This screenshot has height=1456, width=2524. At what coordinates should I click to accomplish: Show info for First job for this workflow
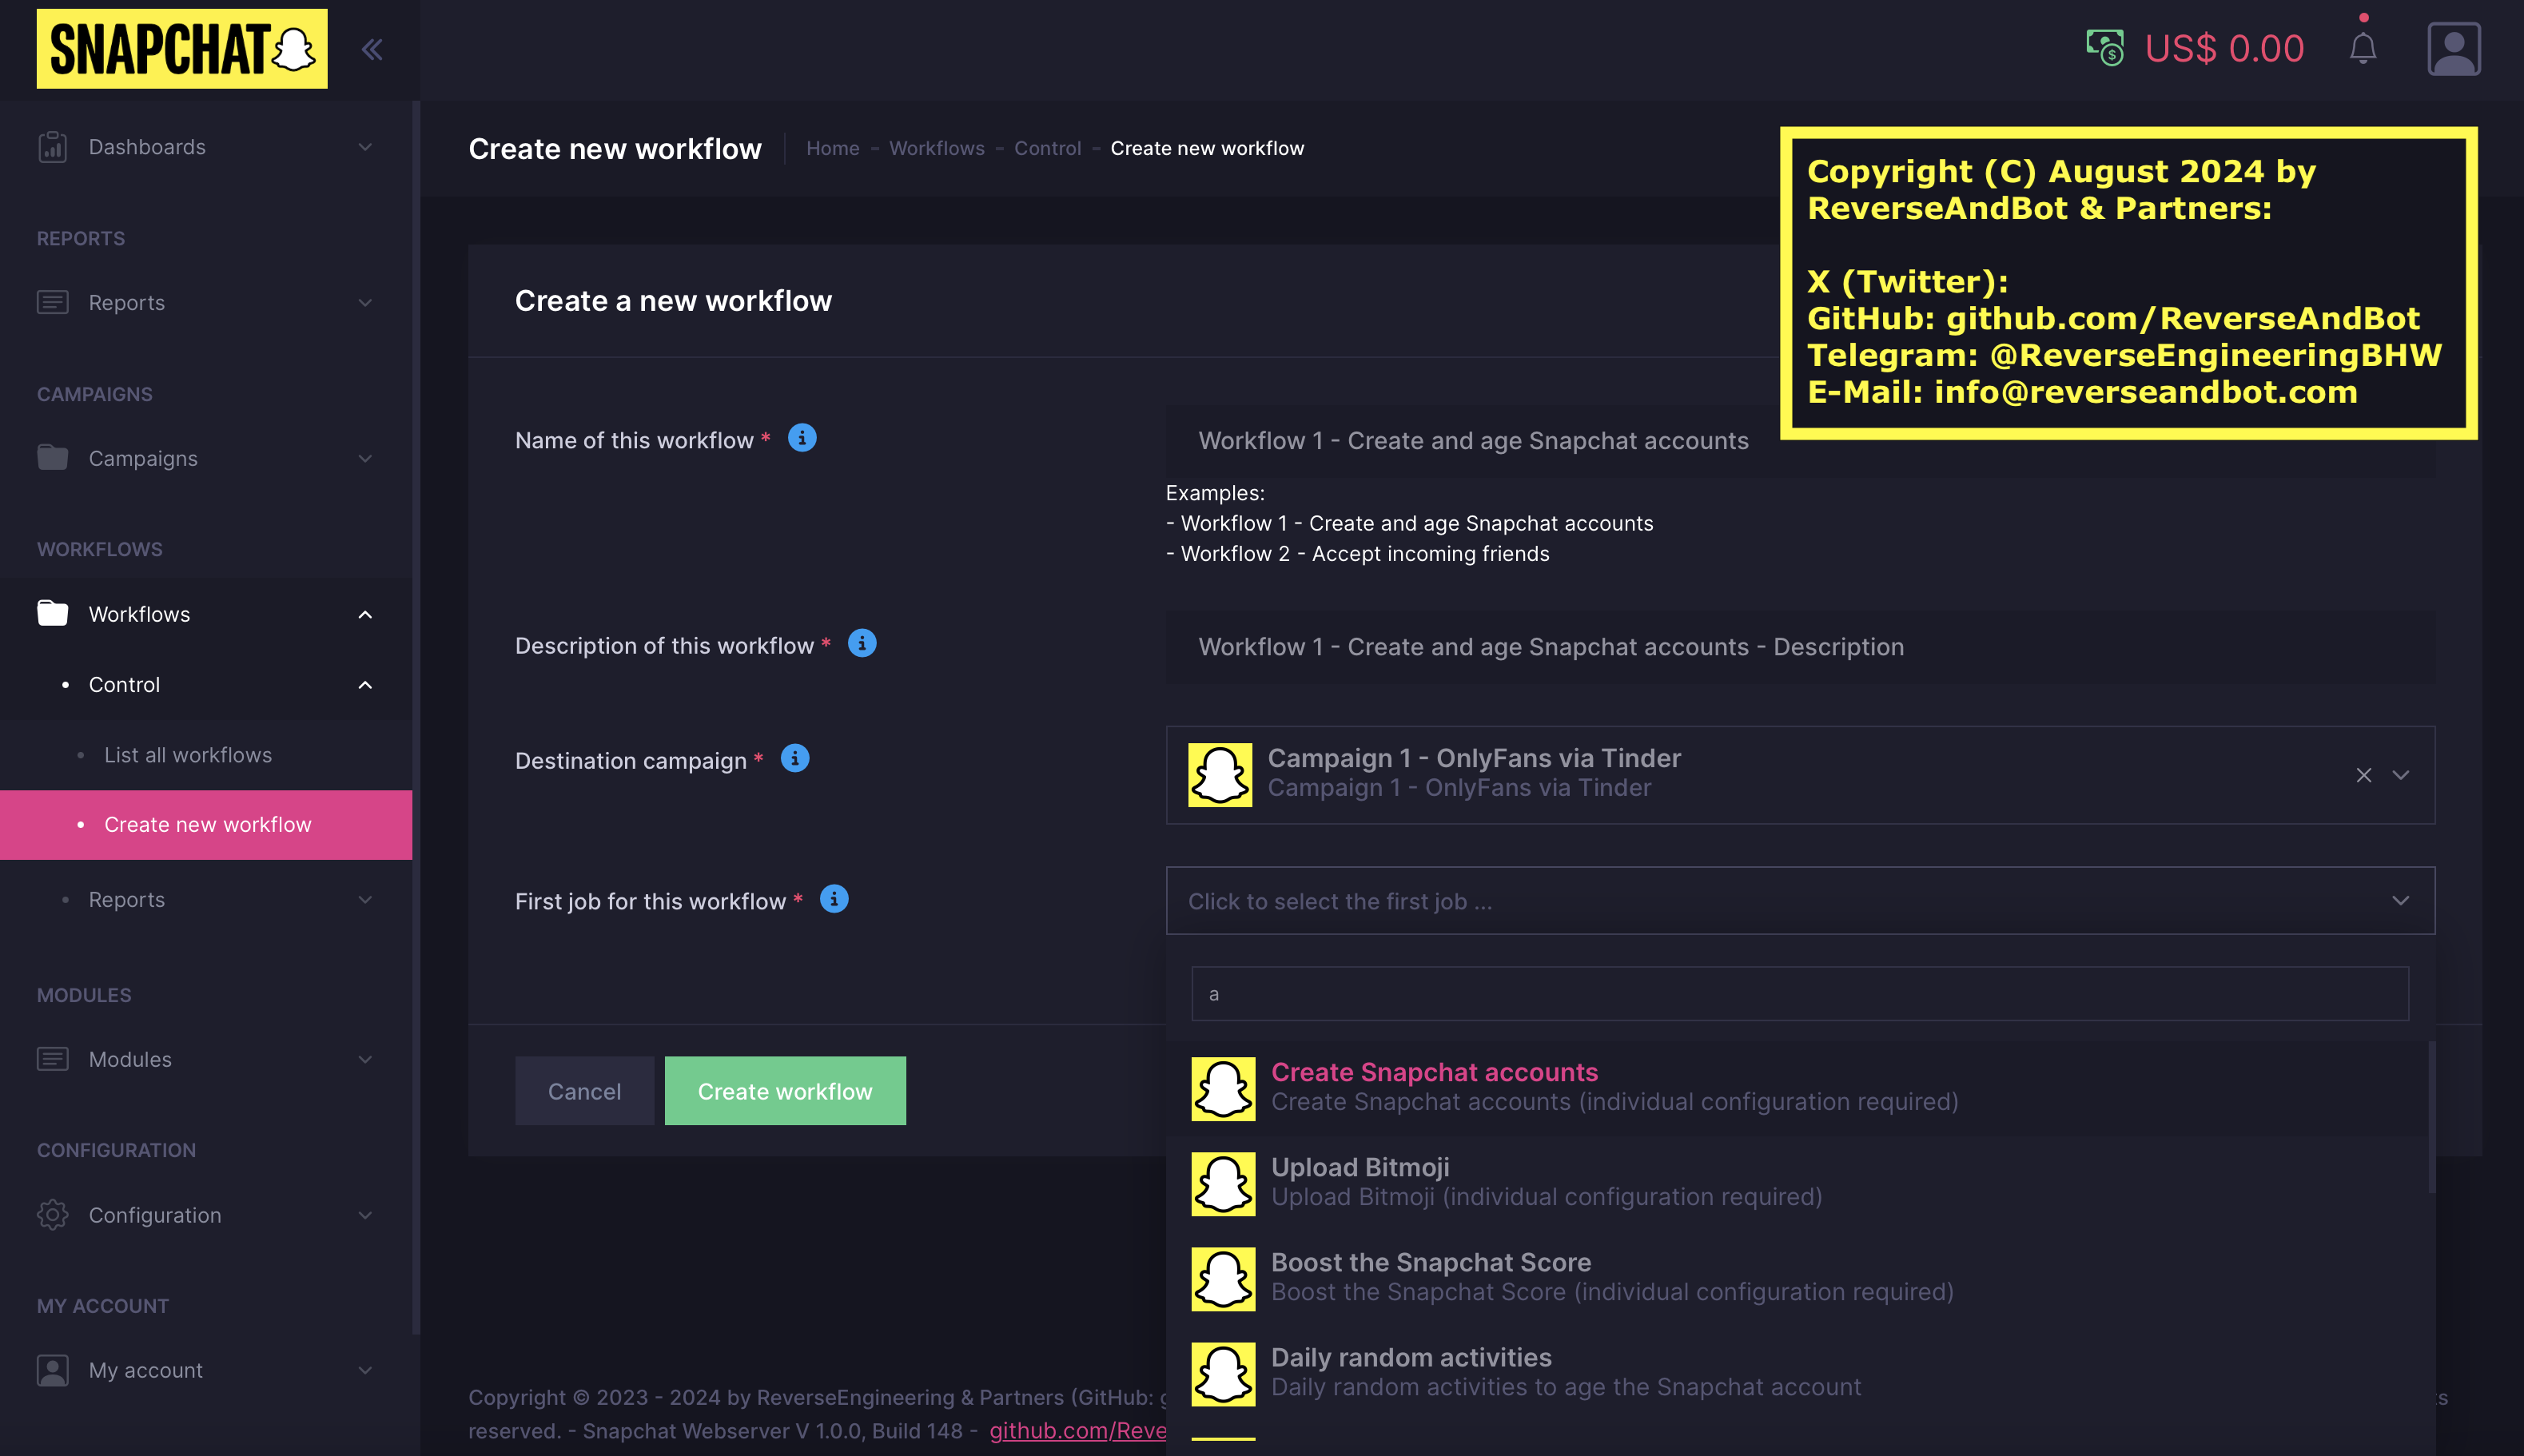pos(834,899)
